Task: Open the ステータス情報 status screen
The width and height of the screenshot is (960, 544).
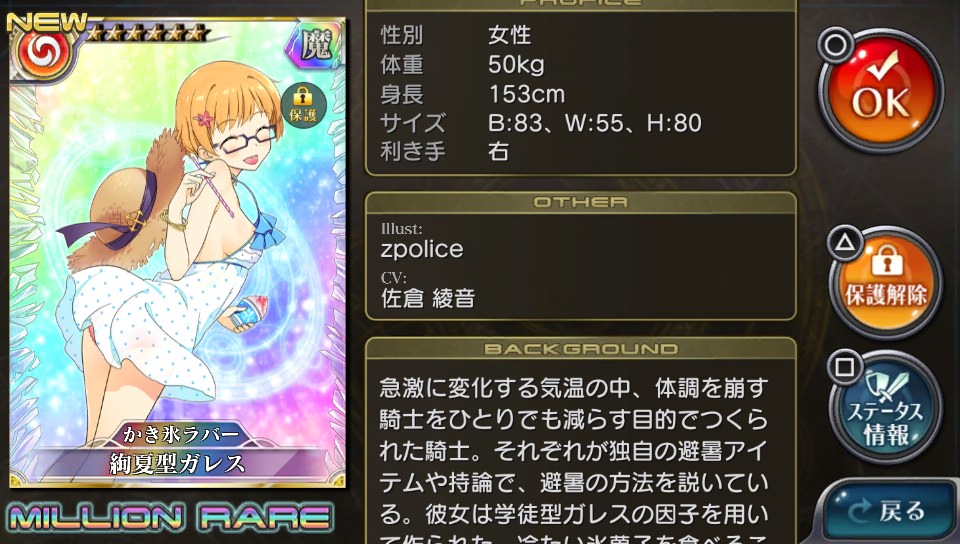Action: point(886,408)
